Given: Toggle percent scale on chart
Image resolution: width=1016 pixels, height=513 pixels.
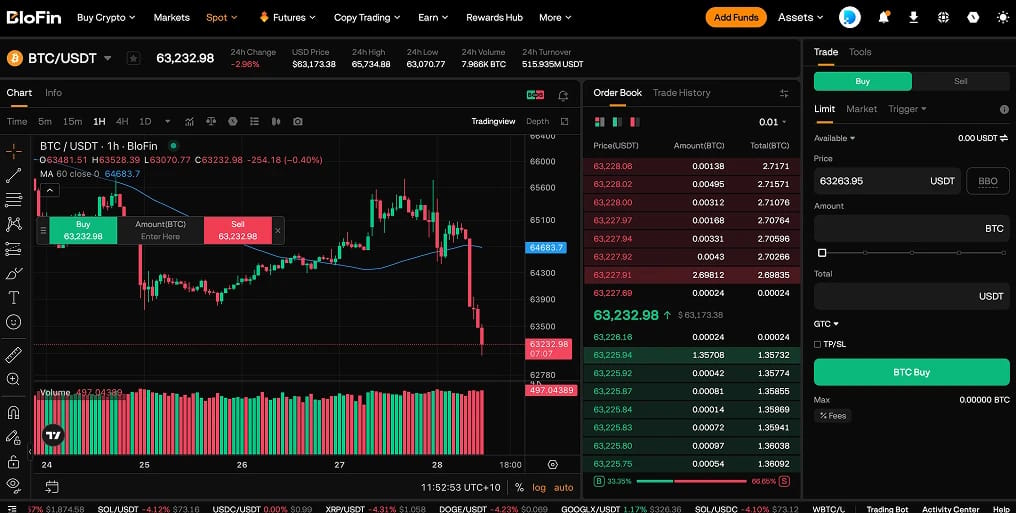Looking at the screenshot, I should click(519, 487).
